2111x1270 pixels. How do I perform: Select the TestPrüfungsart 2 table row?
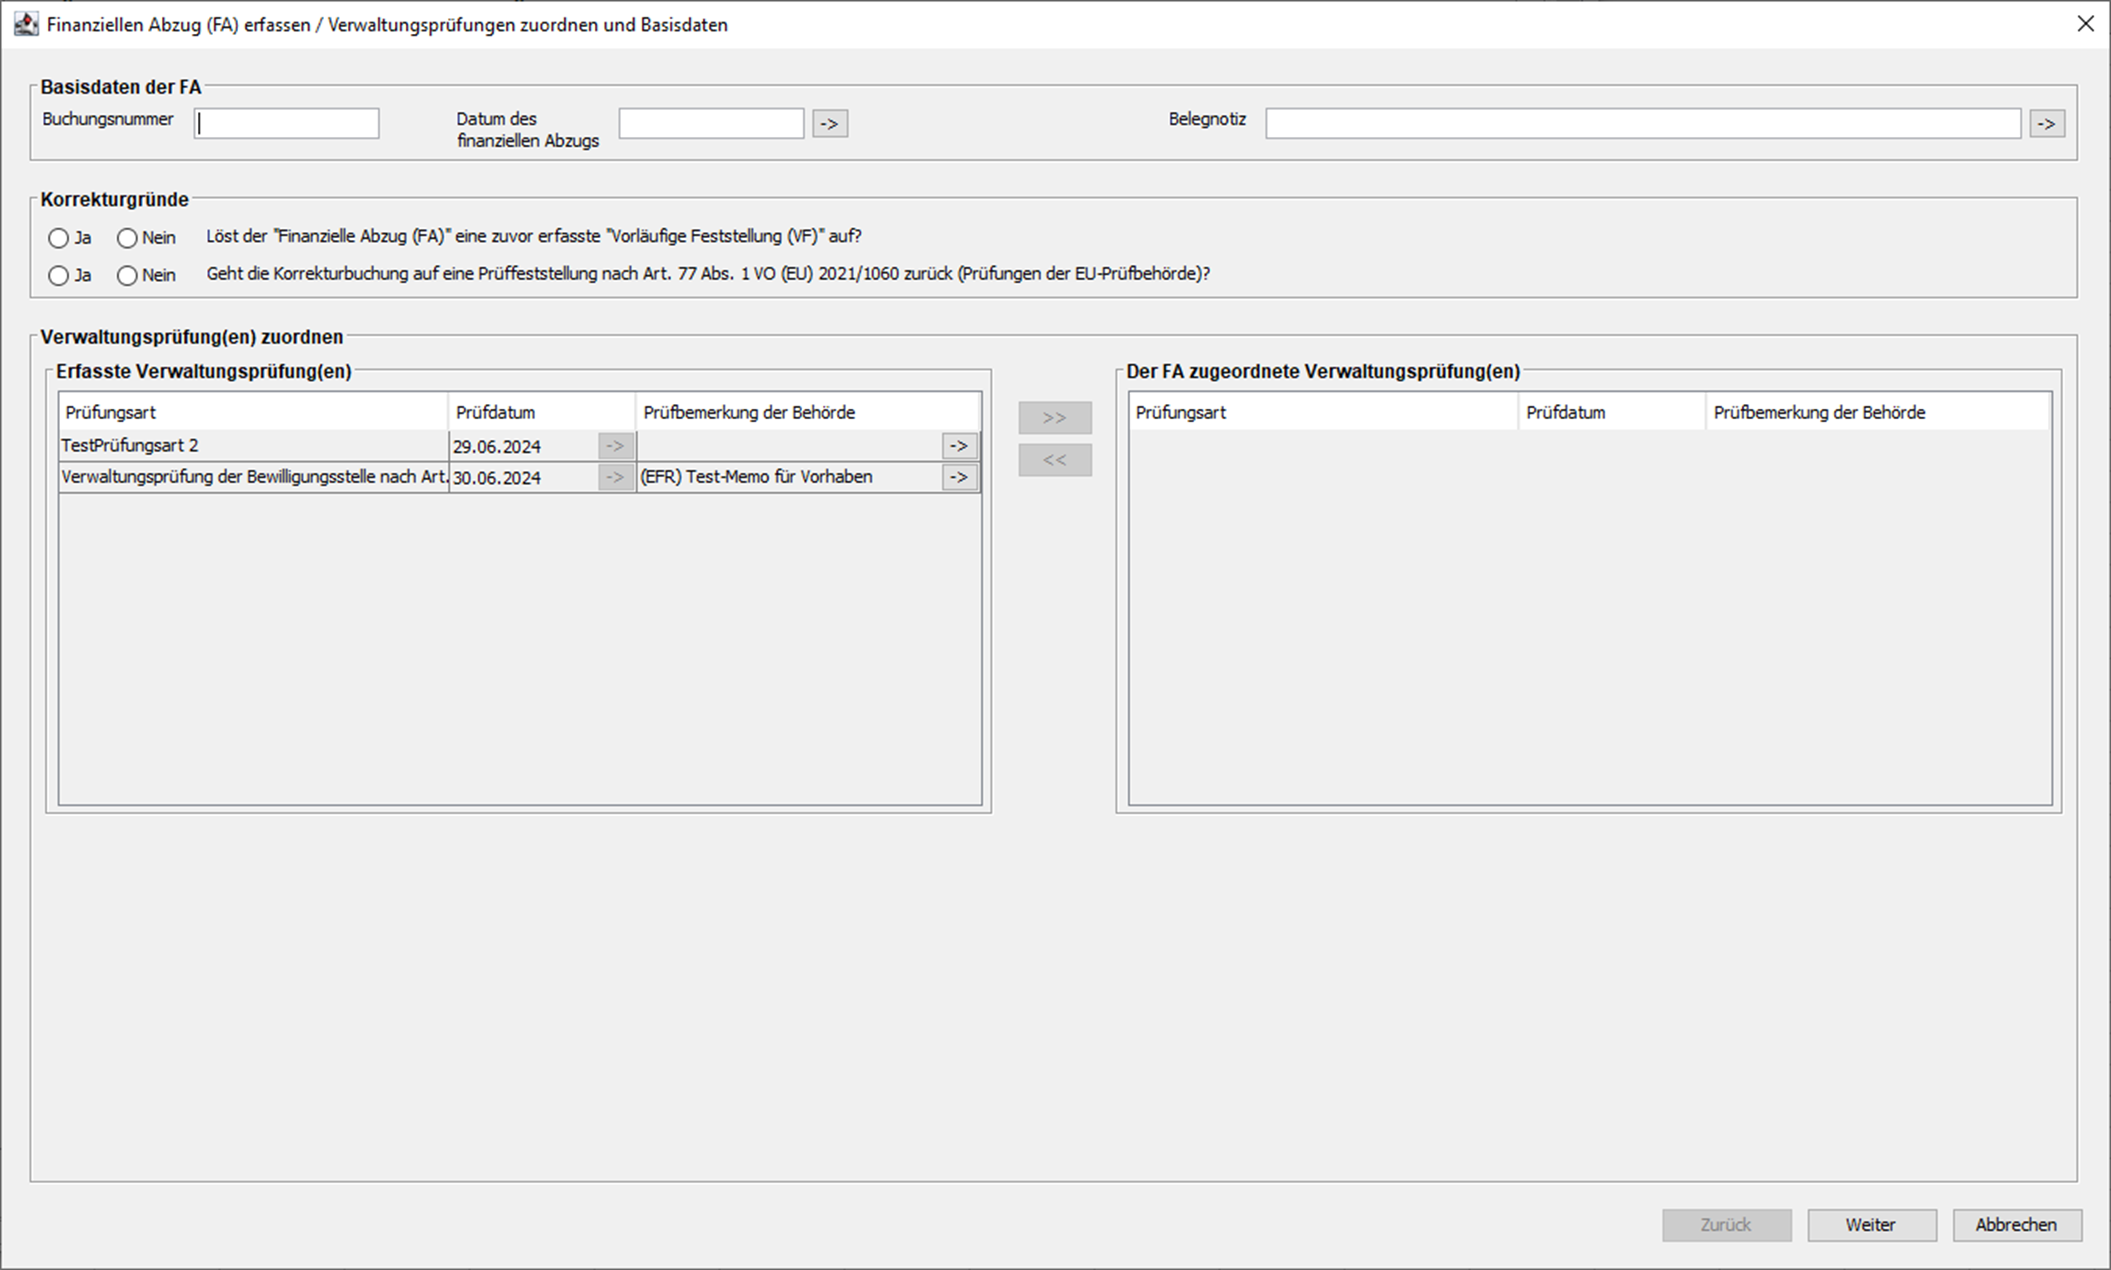tap(250, 446)
